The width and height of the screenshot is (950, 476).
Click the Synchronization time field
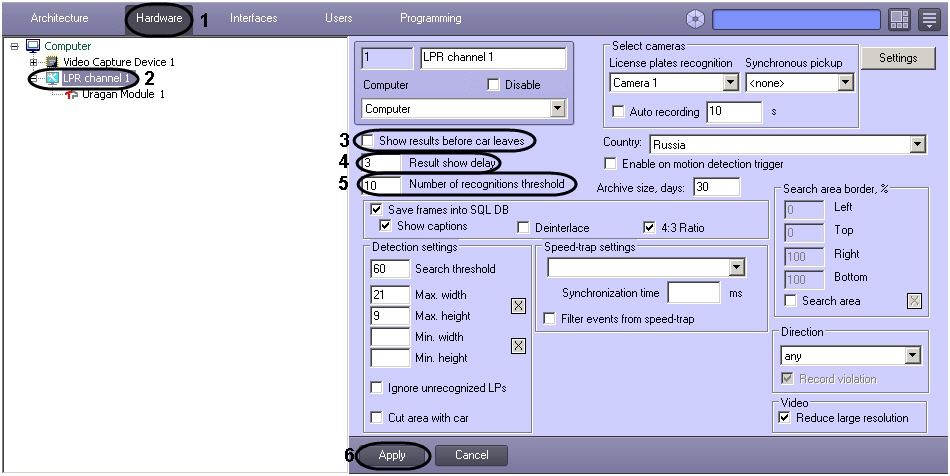pos(694,293)
